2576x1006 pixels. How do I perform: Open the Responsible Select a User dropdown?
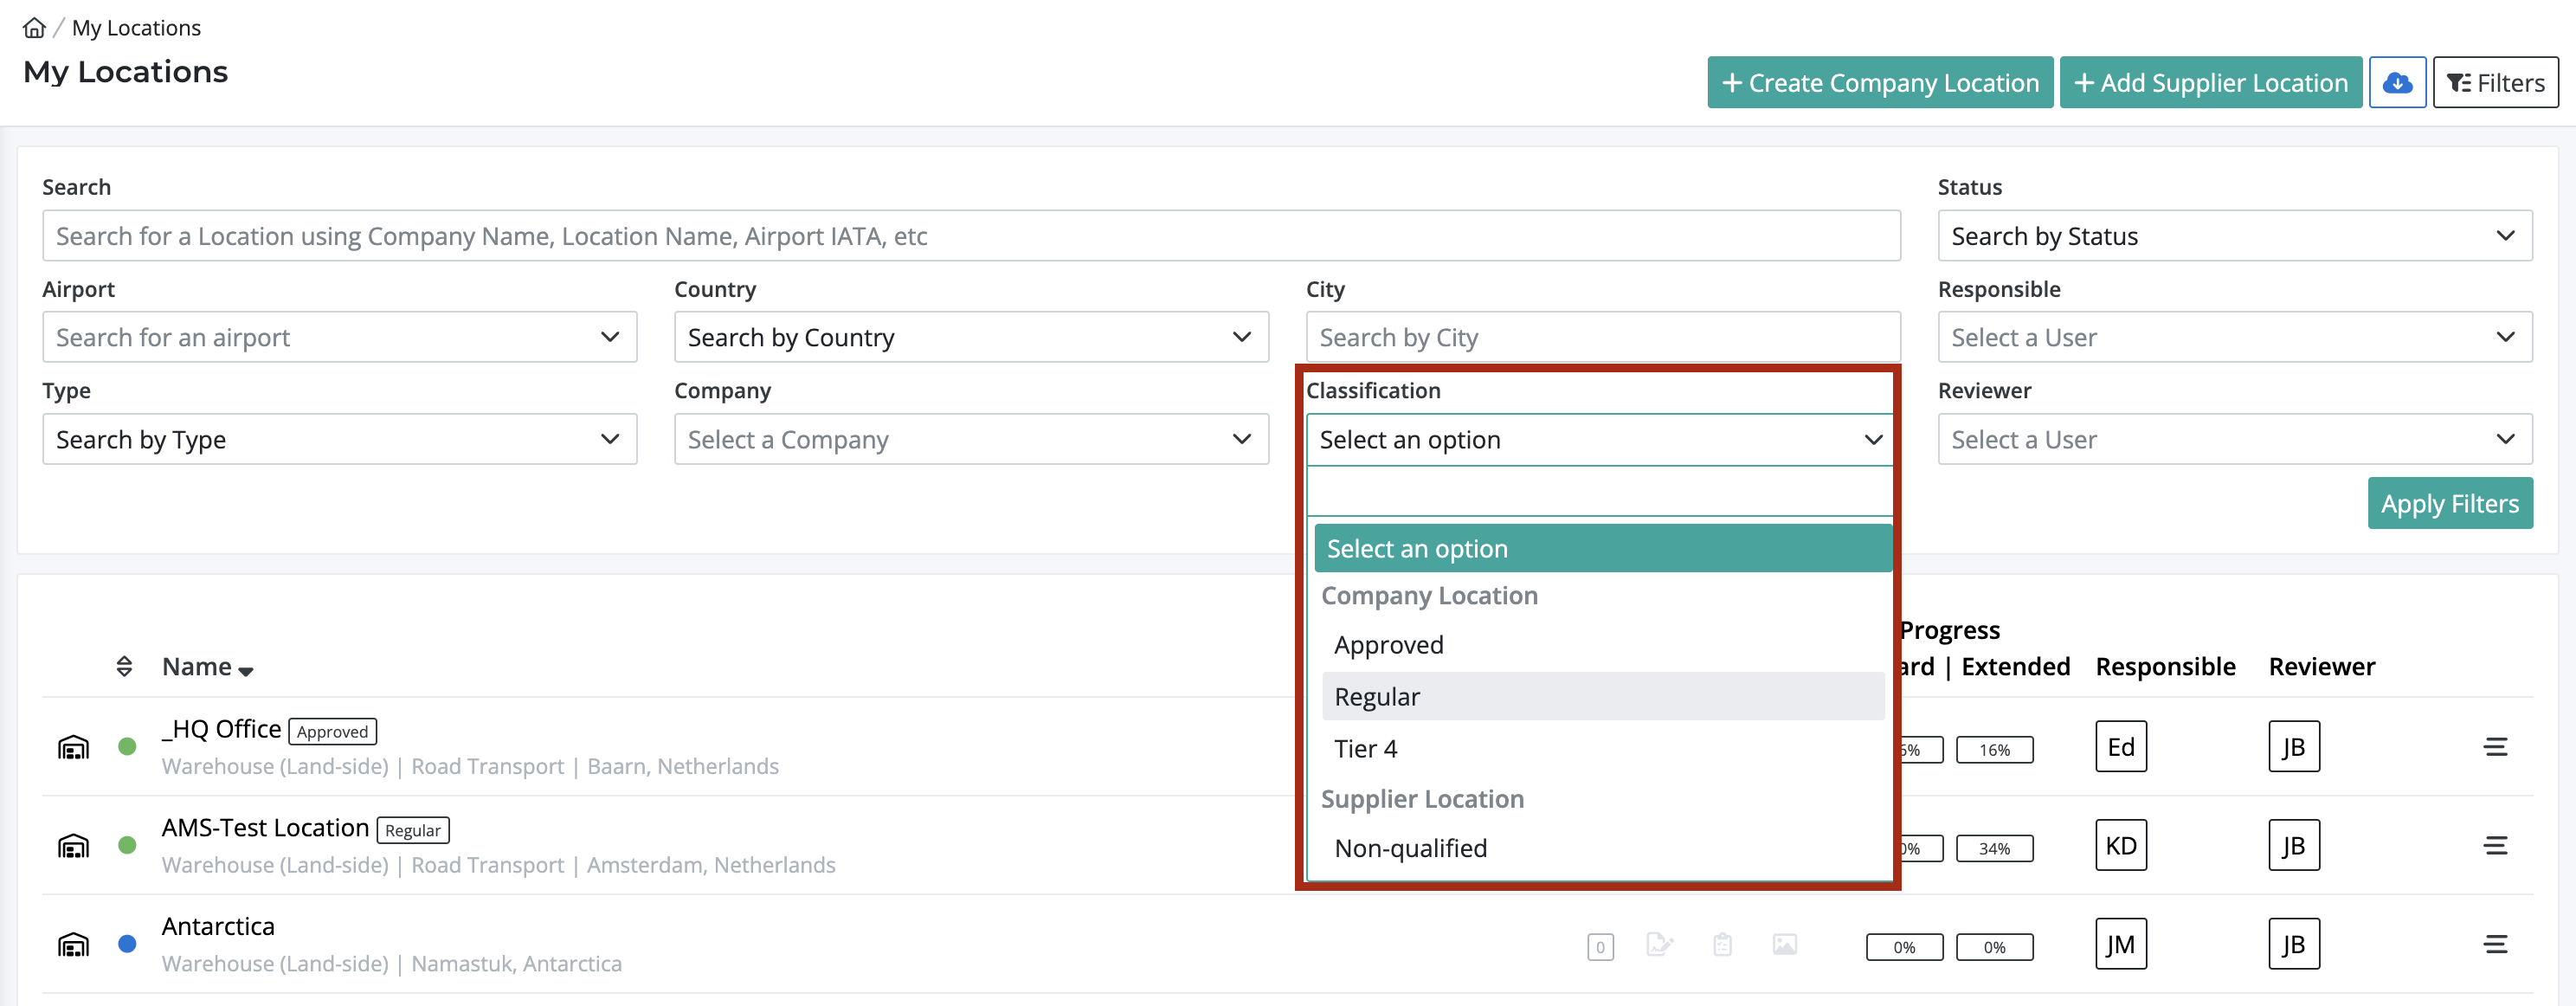pos(2234,338)
